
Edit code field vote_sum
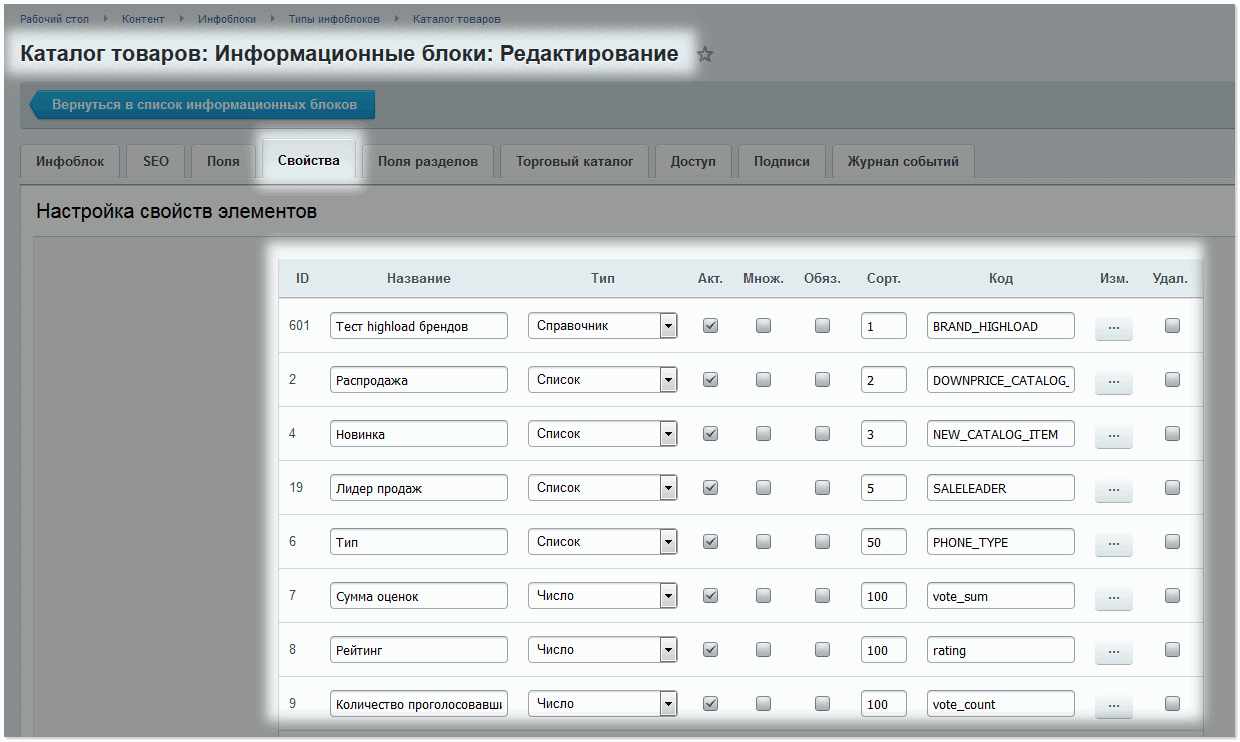pyautogui.click(x=1001, y=596)
